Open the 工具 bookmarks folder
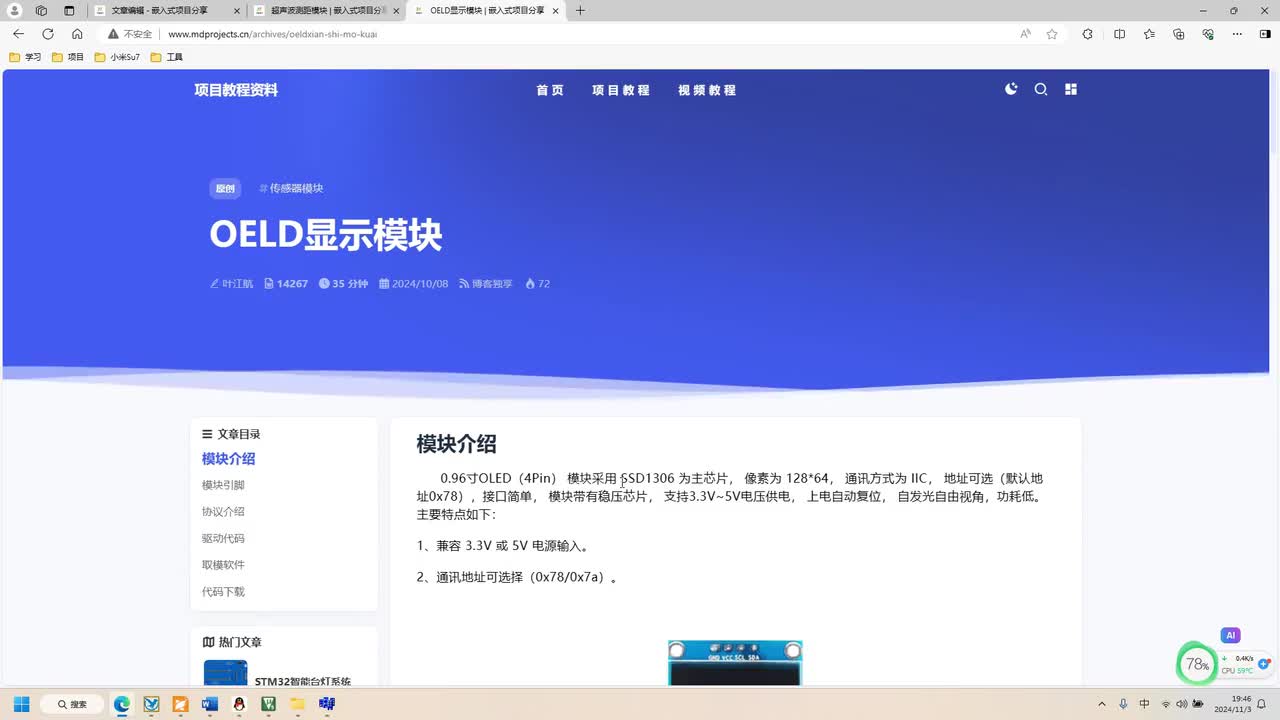This screenshot has height=720, width=1280. (x=167, y=57)
